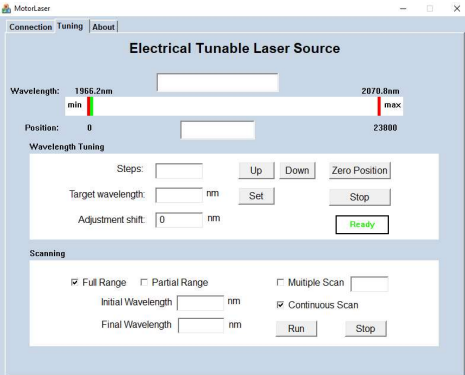
Task: Click the wavelength display field above the bar
Action: coord(218,82)
